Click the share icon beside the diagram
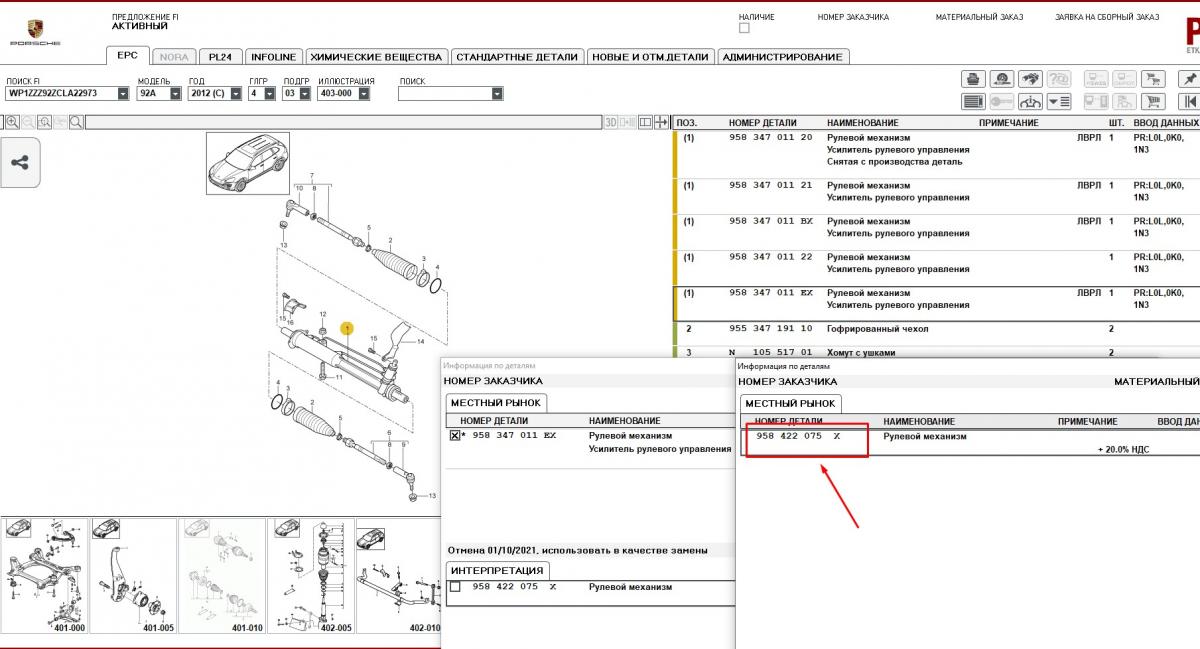Image resolution: width=1200 pixels, height=649 pixels. click(20, 164)
